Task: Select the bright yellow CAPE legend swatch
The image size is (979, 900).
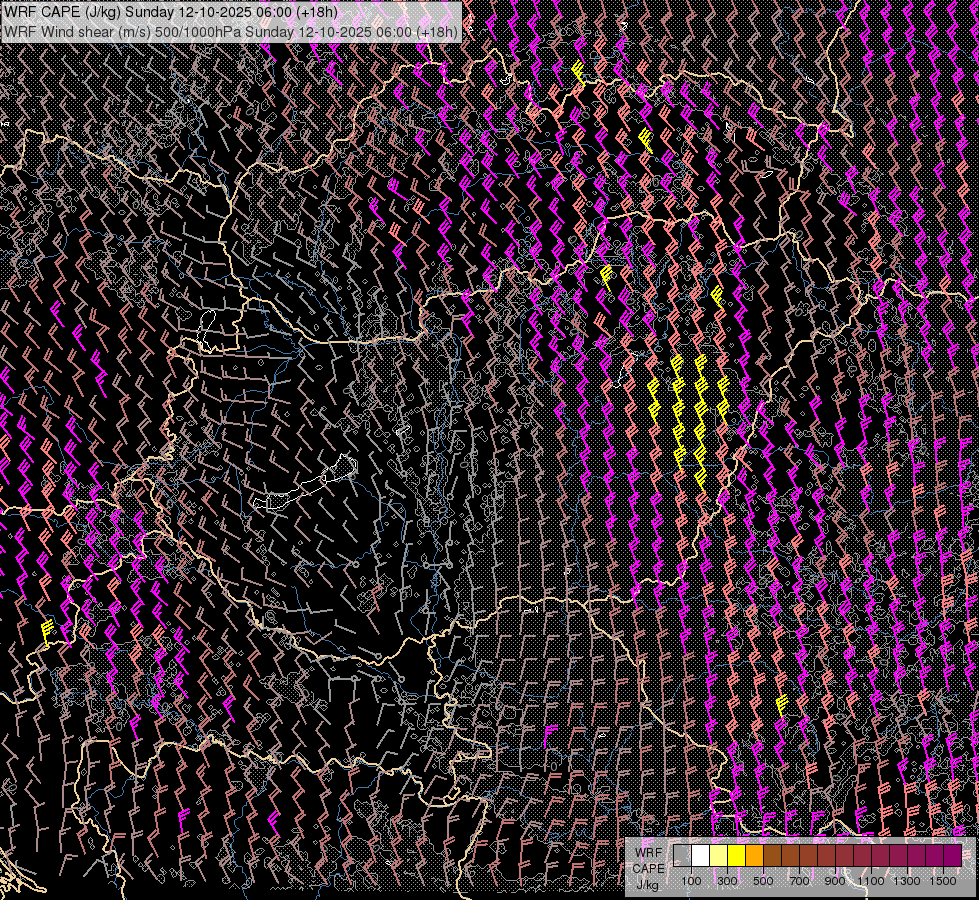Action: [736, 856]
